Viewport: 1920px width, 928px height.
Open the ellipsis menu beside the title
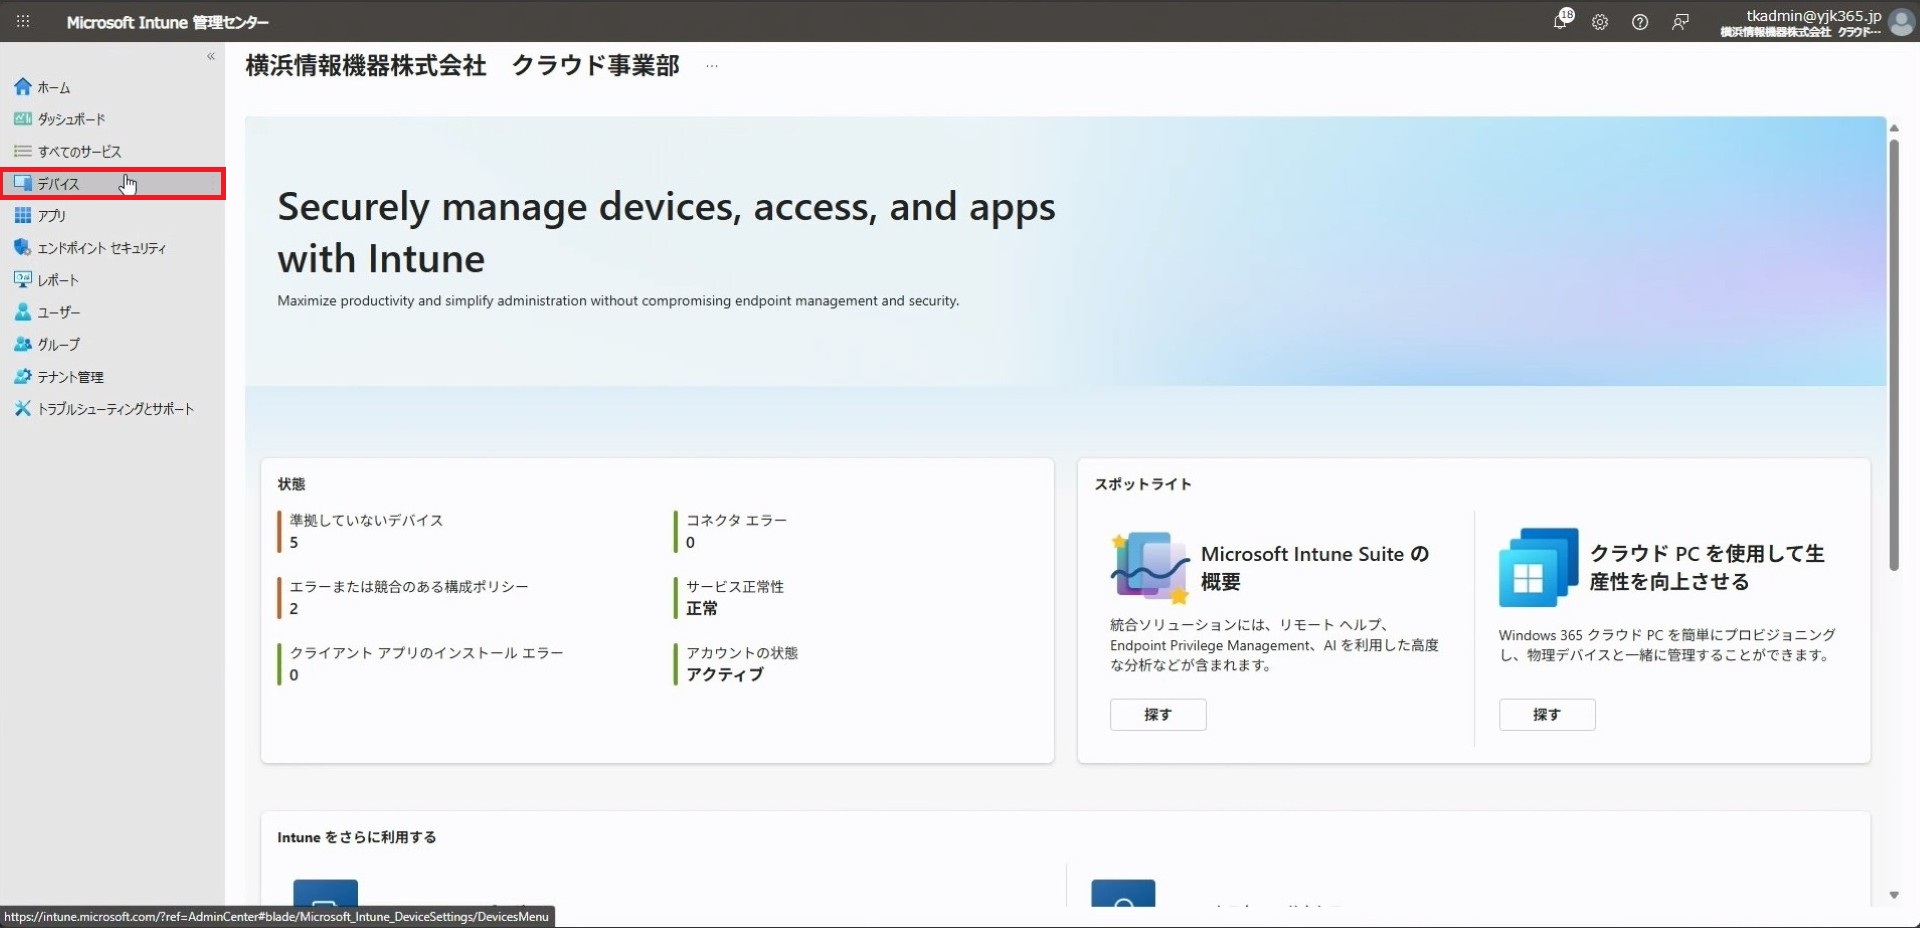[711, 66]
